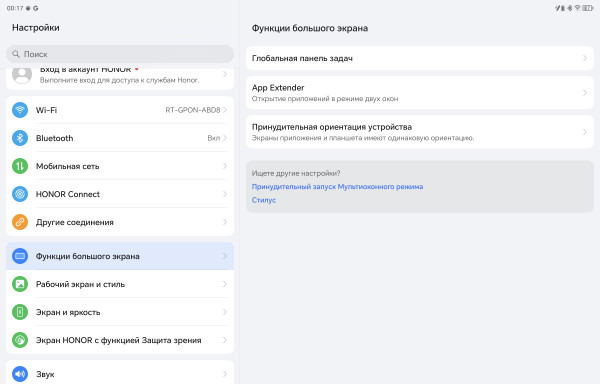
Task: Follow Принудительный запуск Мультиоконного режима link
Action: coord(337,187)
